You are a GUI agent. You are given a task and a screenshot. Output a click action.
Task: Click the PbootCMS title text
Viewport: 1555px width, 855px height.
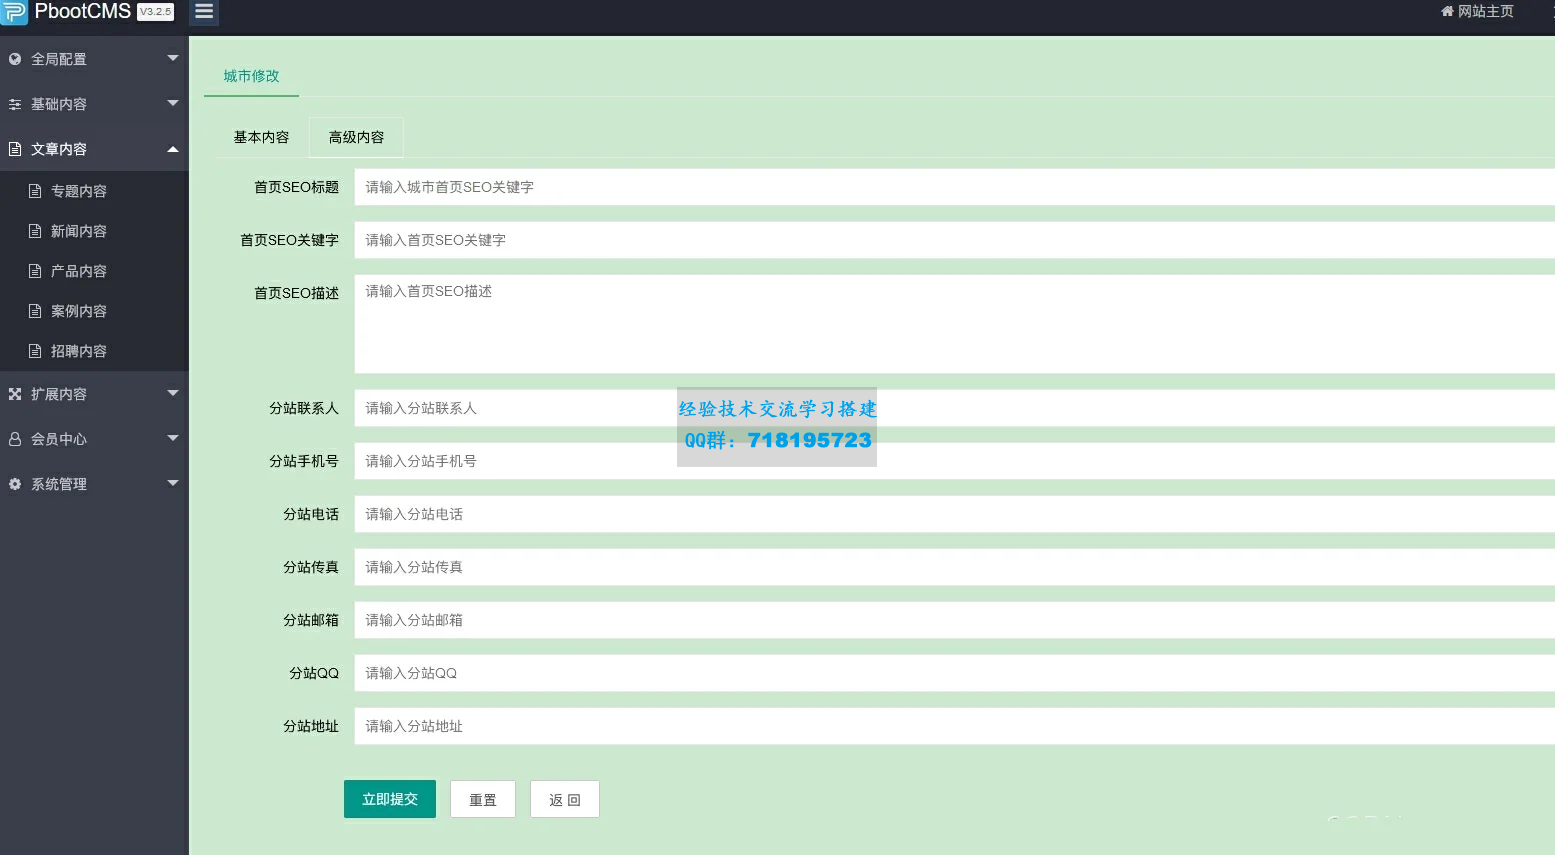tap(82, 11)
